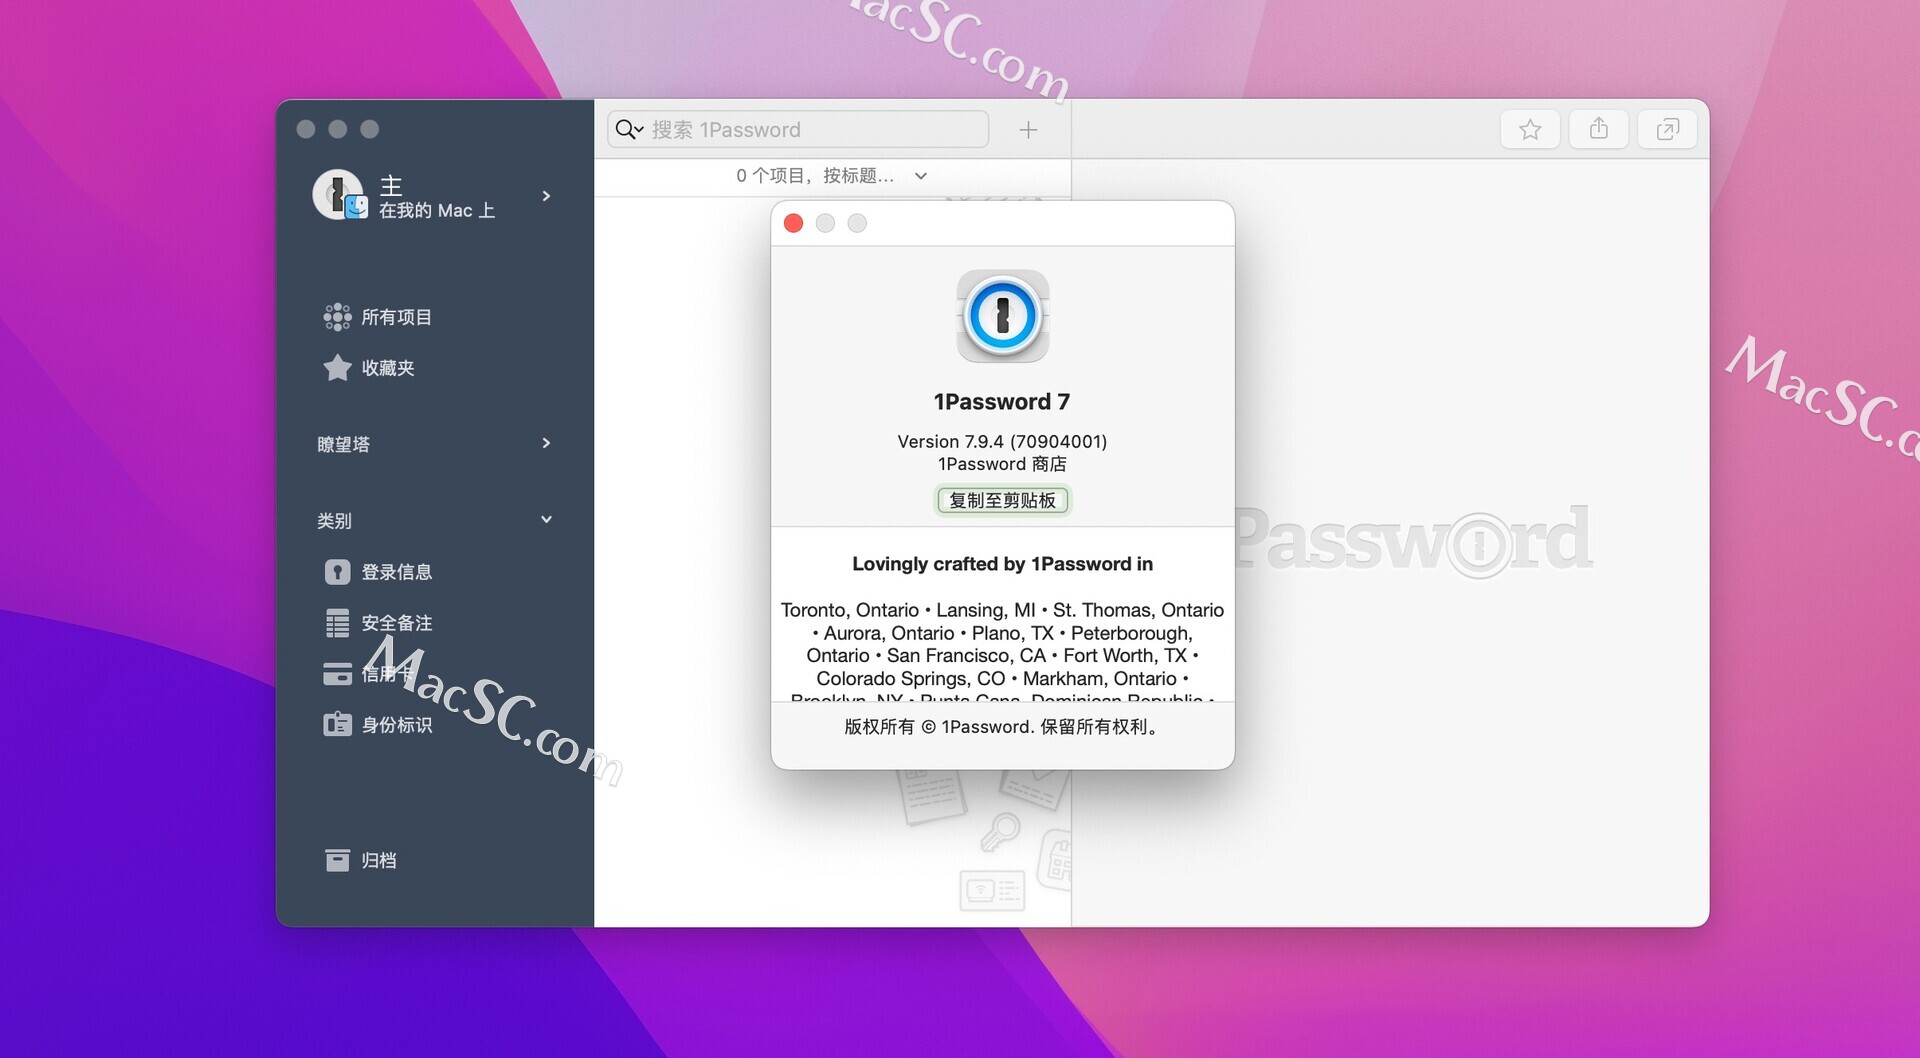
Task: Open 瞭望塔 Watchtower heading
Action: (343, 444)
